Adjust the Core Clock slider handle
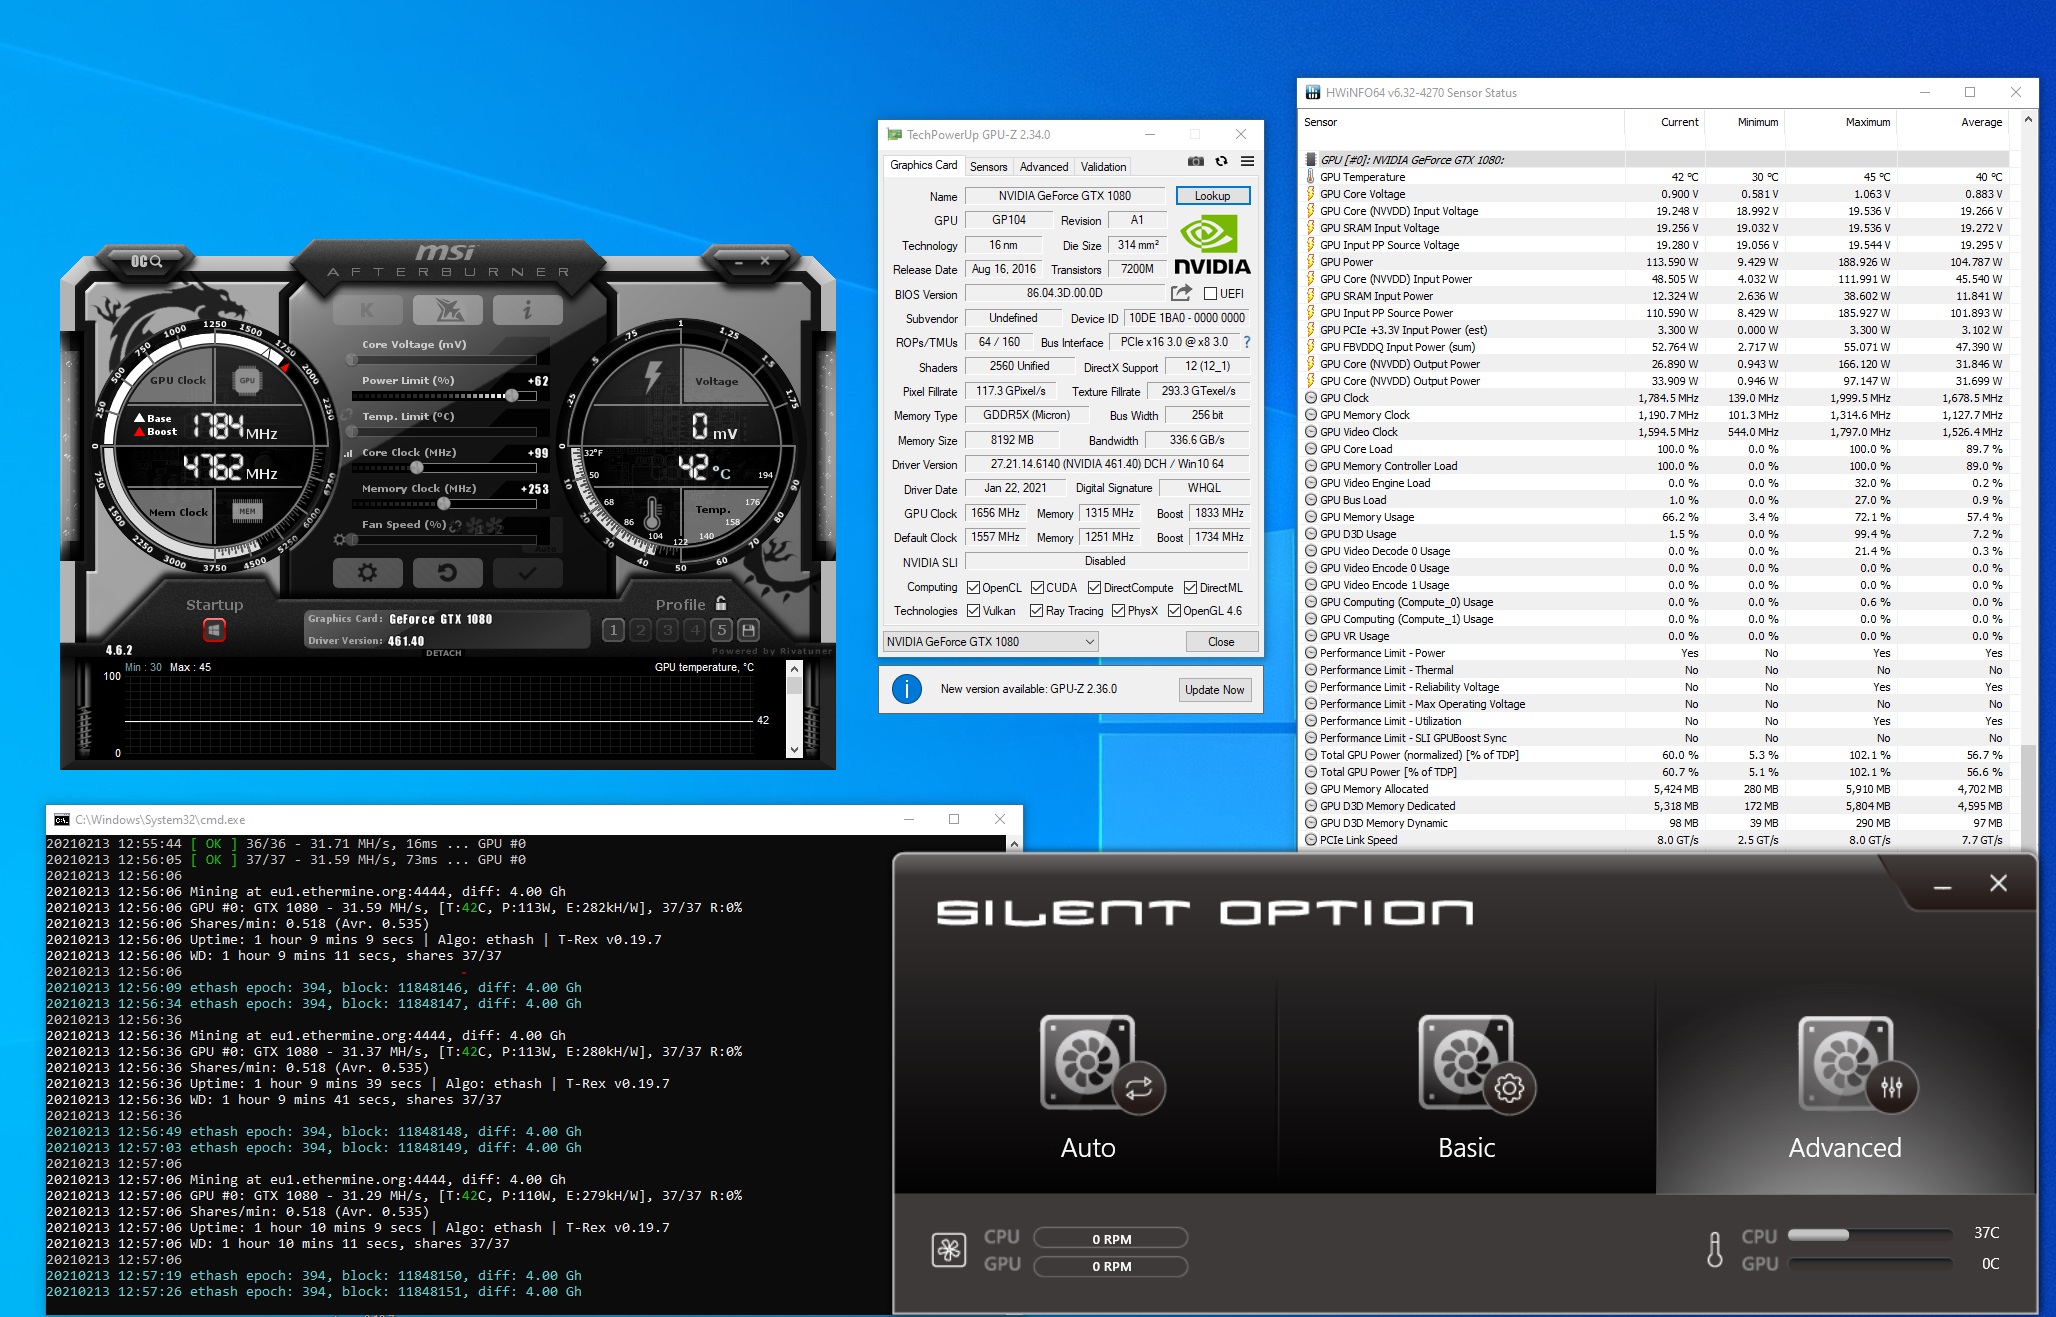 [417, 468]
